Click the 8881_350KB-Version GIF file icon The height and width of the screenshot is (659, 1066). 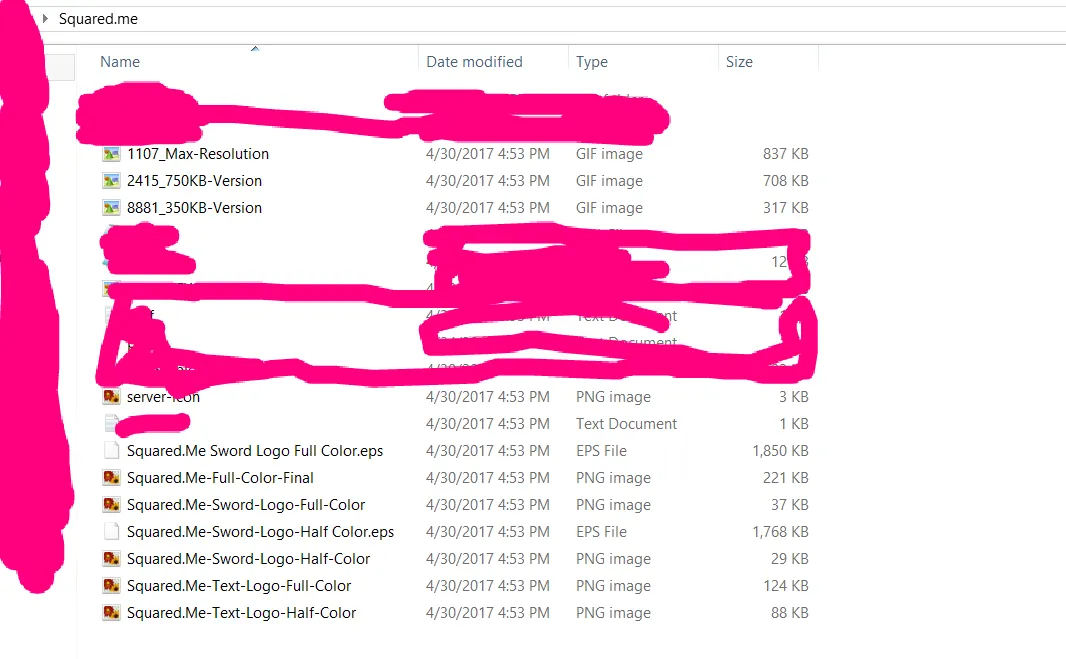pos(111,208)
